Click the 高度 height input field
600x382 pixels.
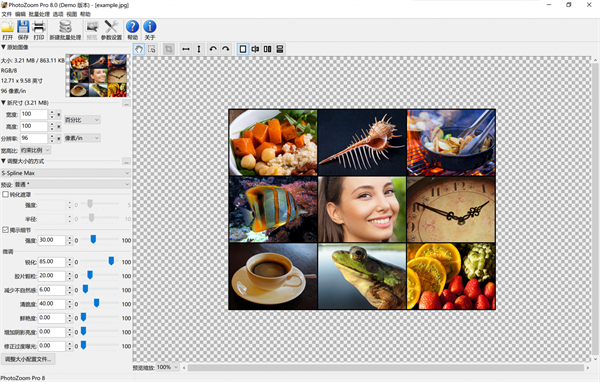tap(34, 126)
